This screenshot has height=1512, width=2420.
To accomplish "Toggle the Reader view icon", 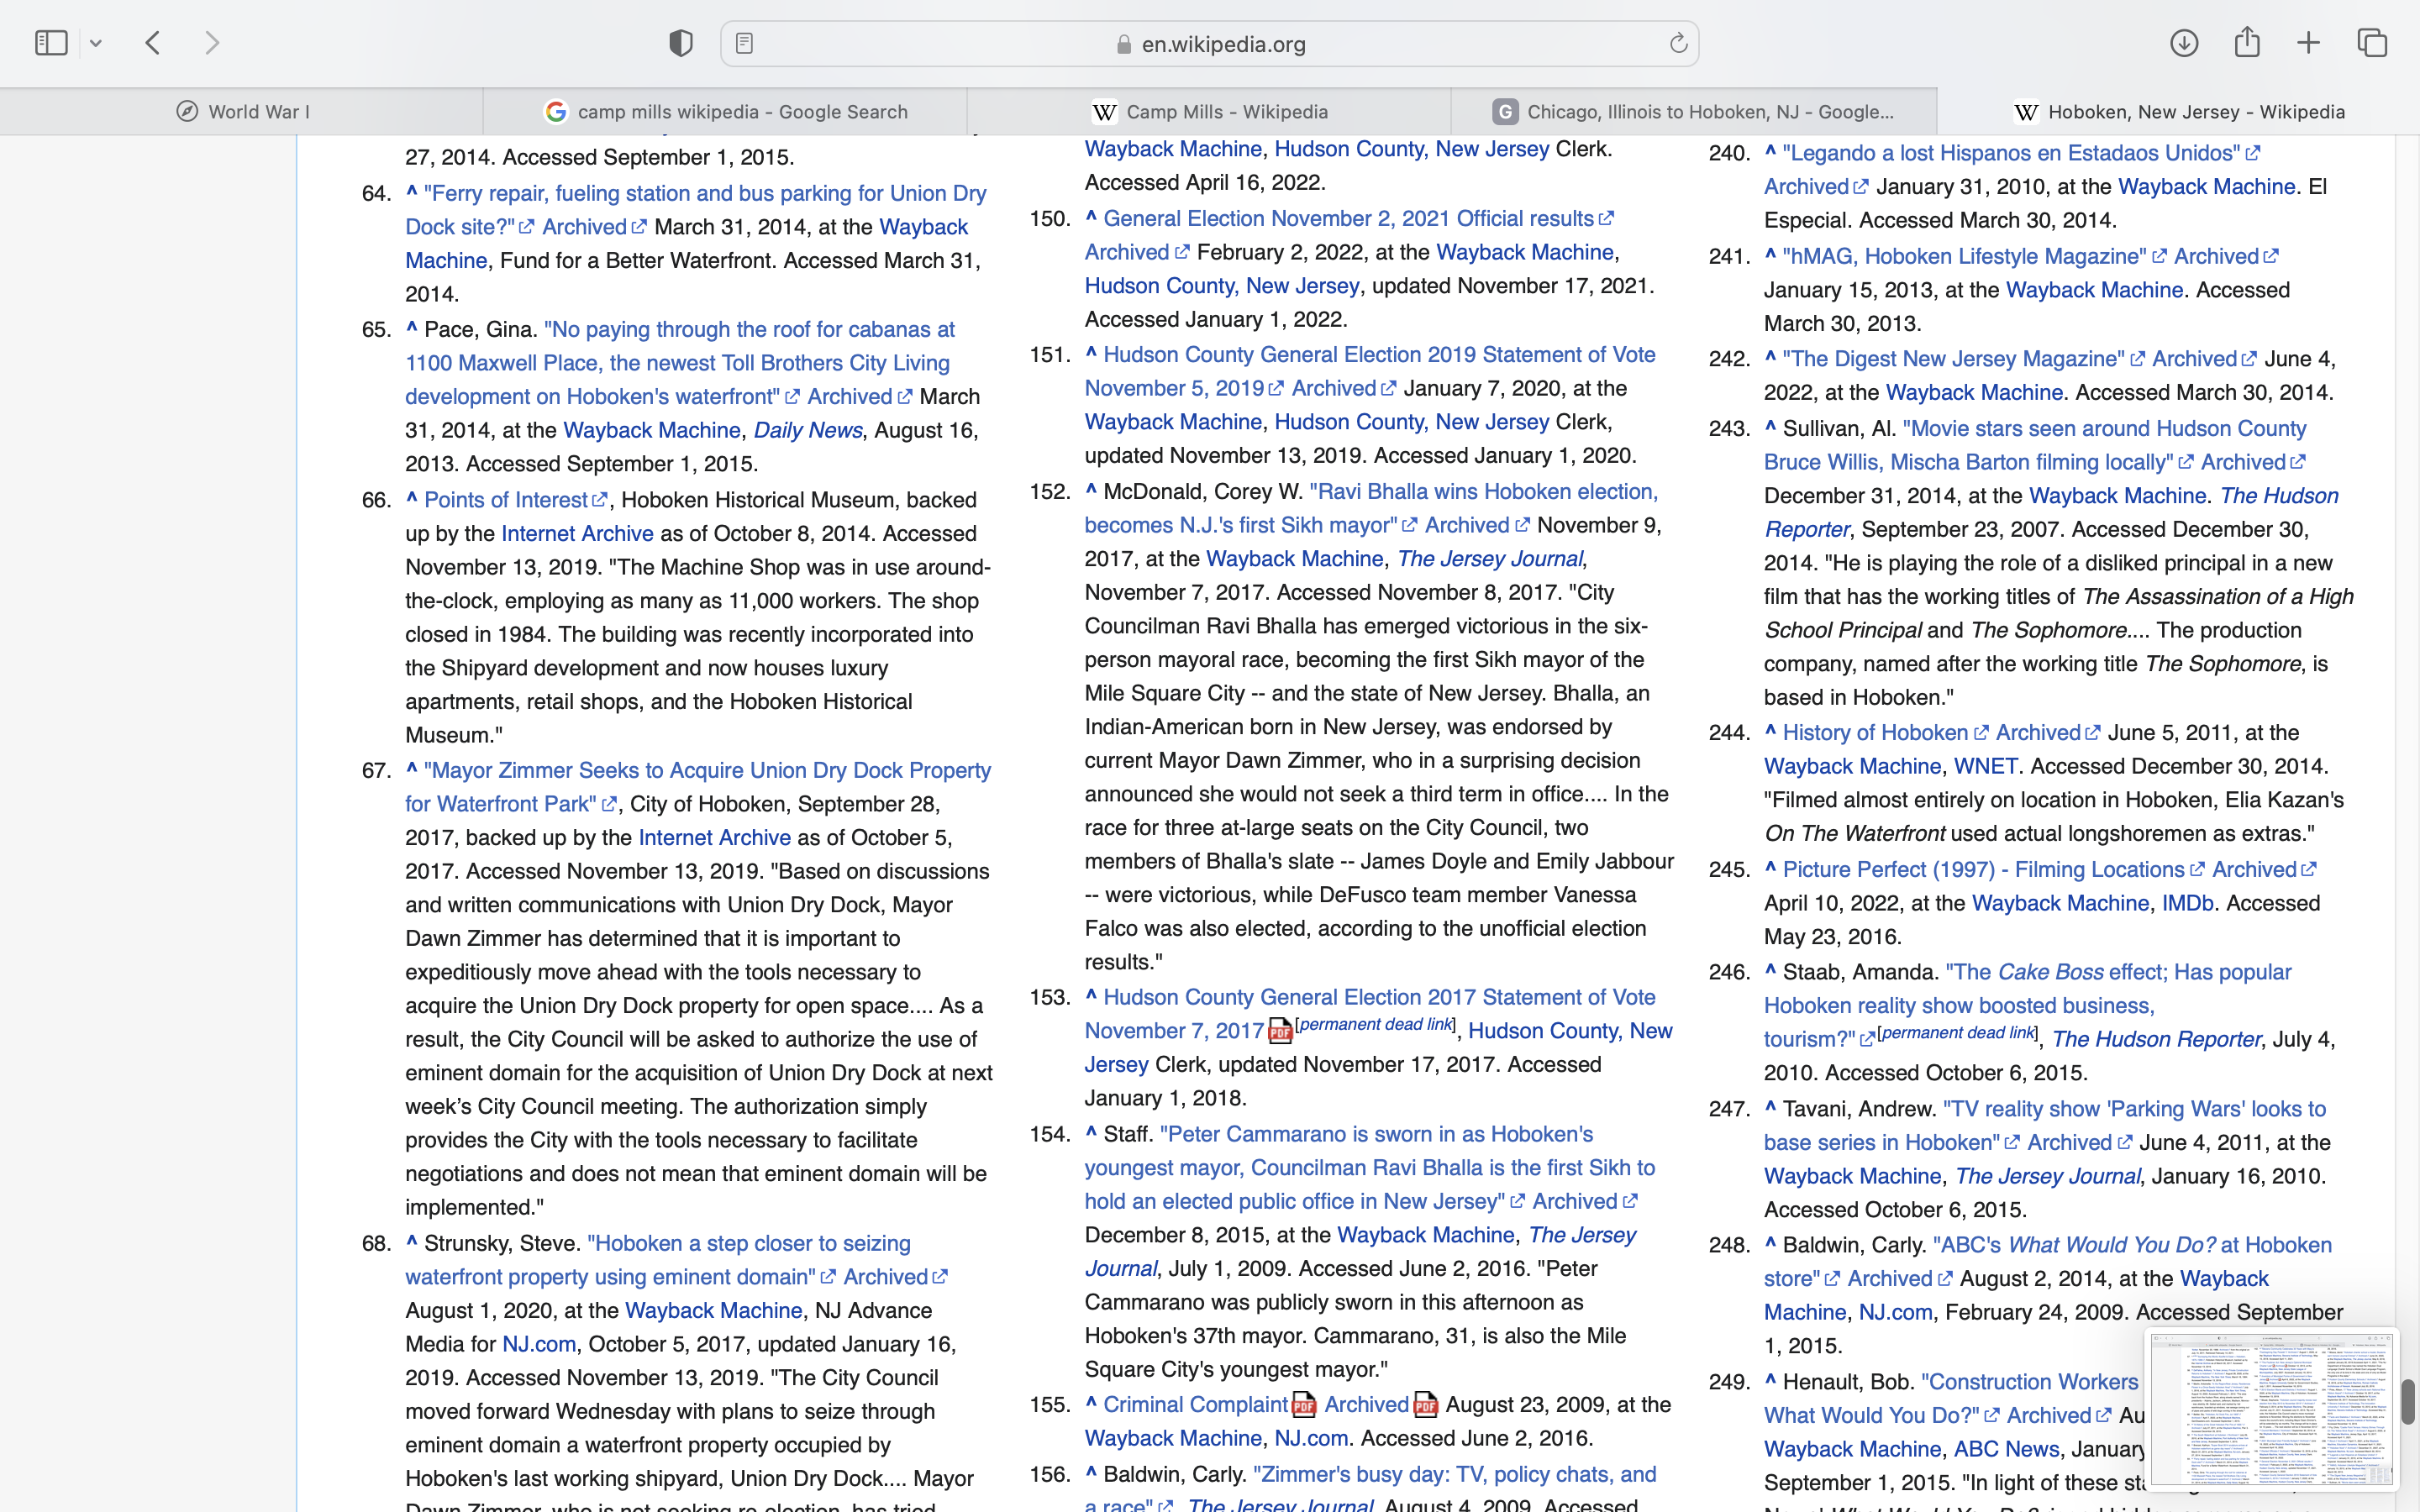I will pos(745,44).
